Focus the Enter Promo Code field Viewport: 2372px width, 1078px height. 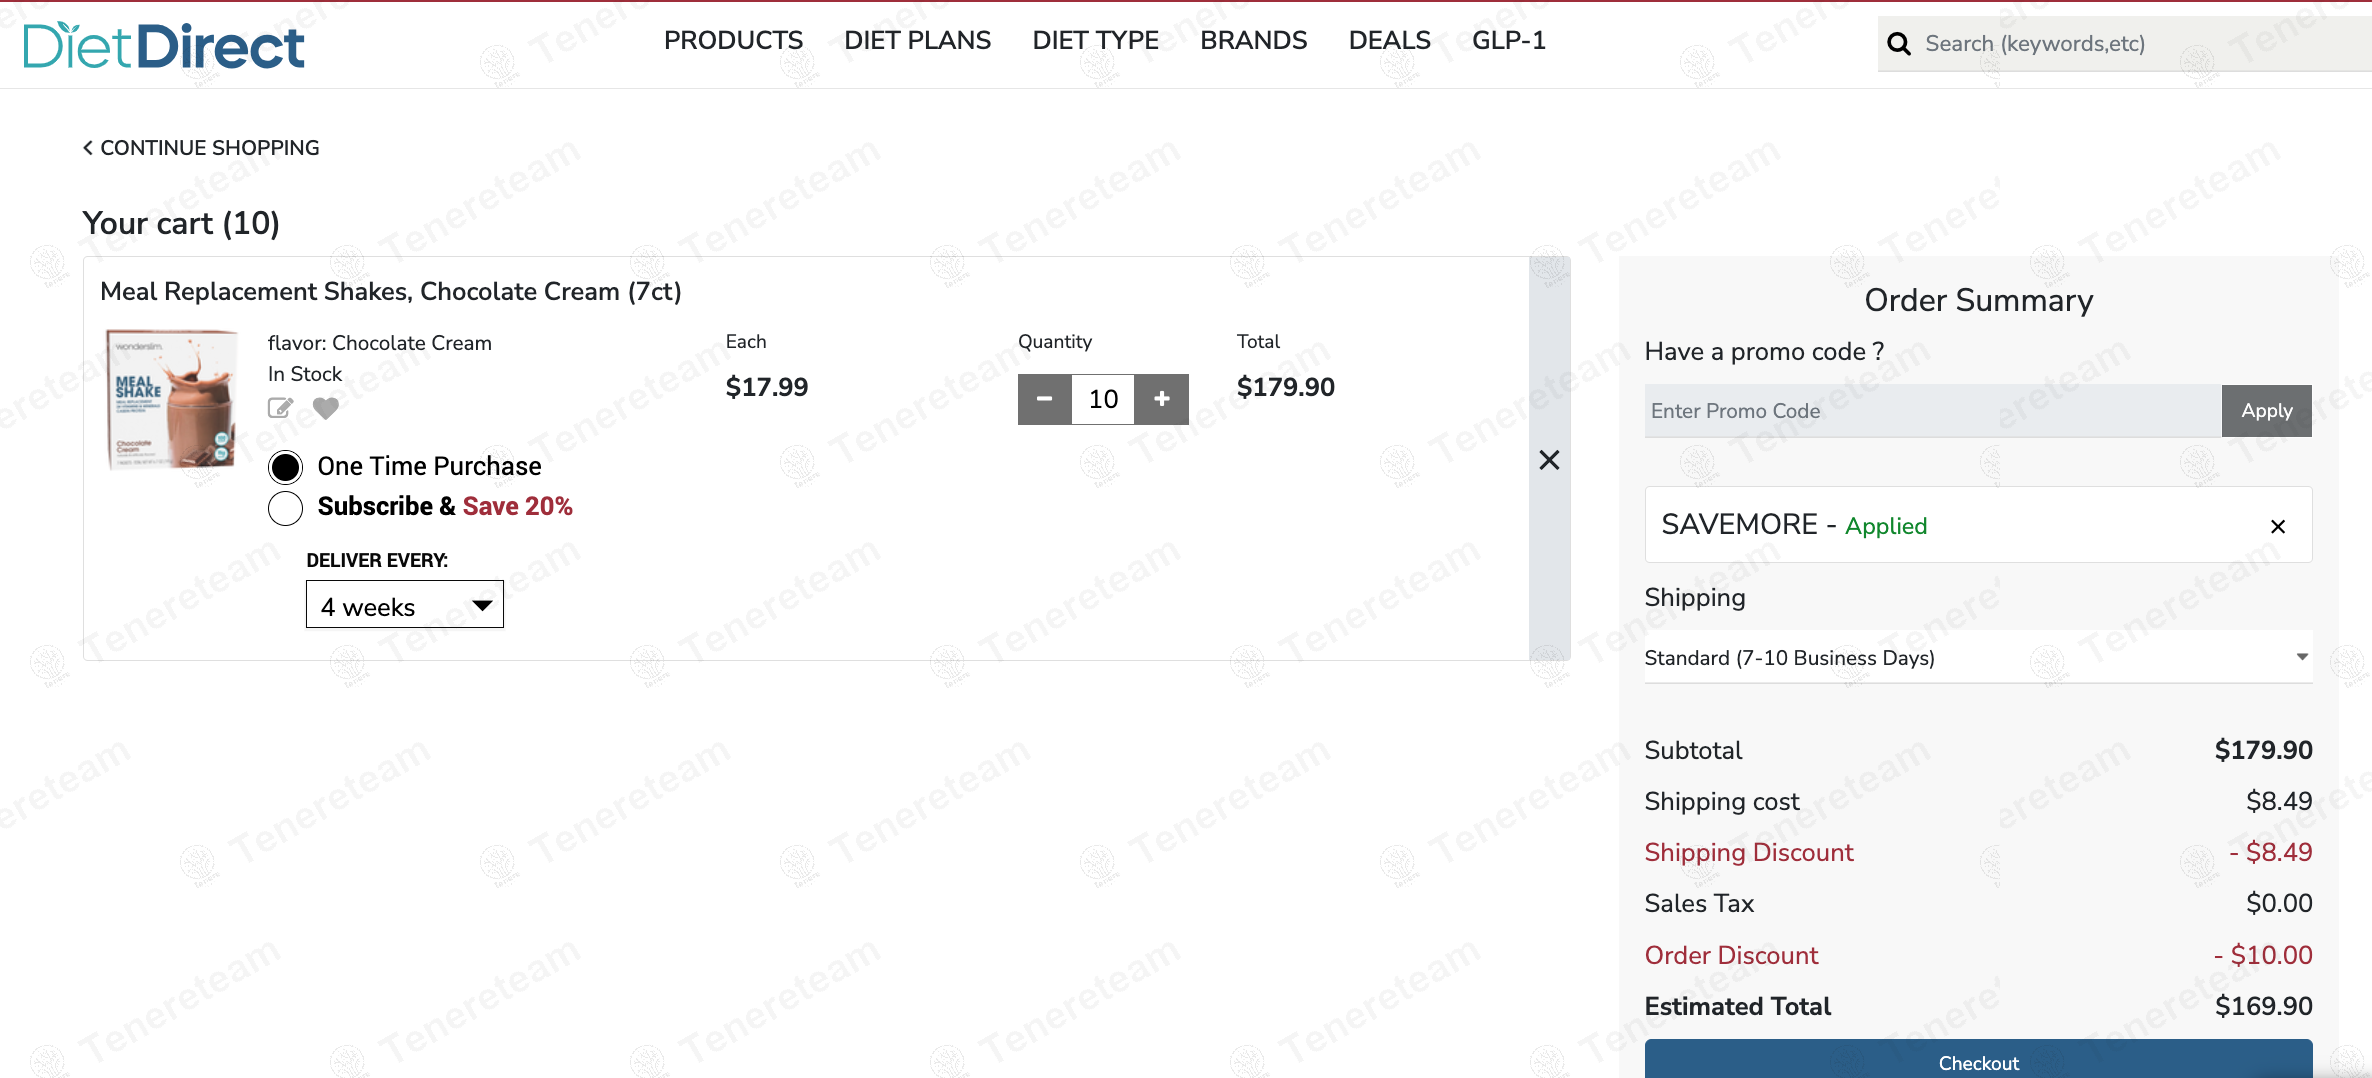(1932, 411)
